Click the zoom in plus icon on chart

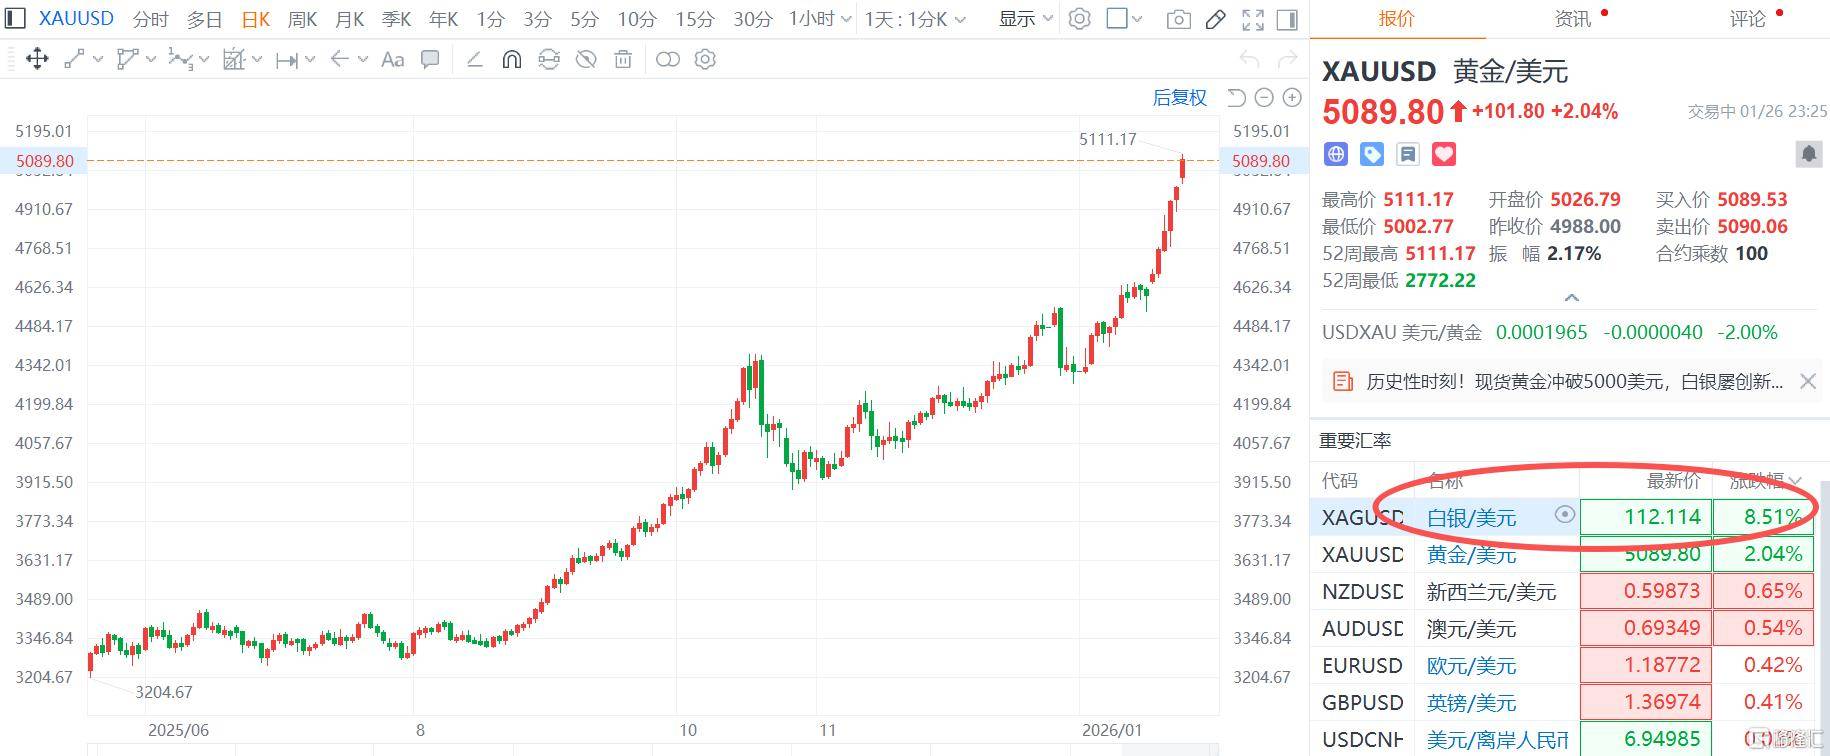1292,97
